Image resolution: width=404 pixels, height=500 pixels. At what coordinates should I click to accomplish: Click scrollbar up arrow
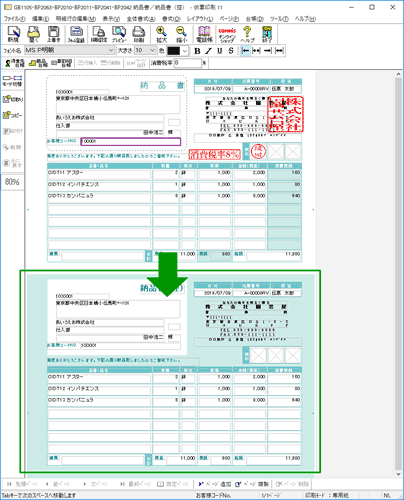[x=398, y=75]
